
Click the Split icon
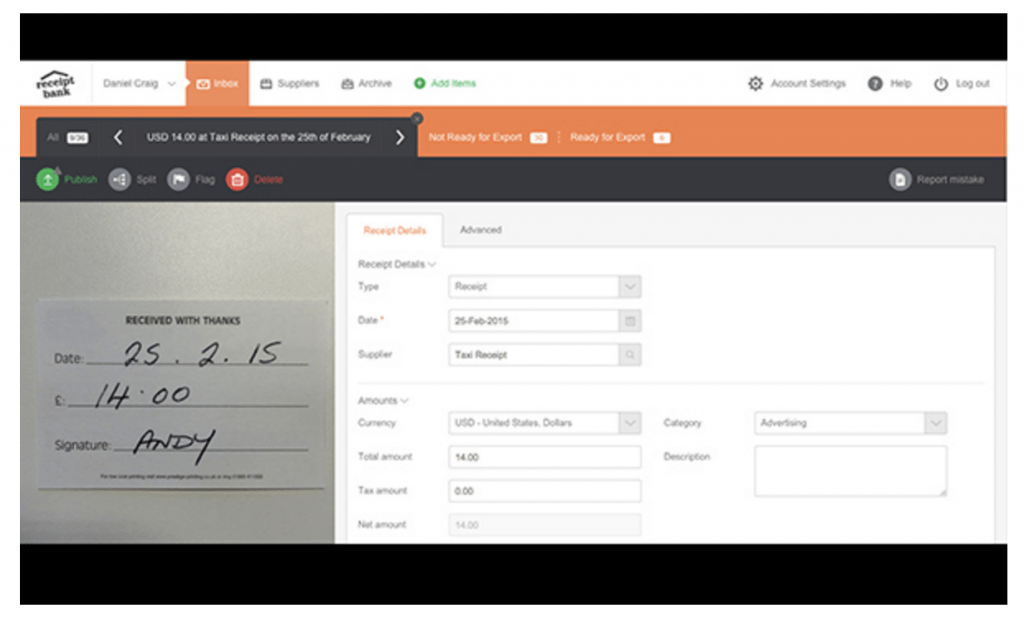[x=120, y=179]
